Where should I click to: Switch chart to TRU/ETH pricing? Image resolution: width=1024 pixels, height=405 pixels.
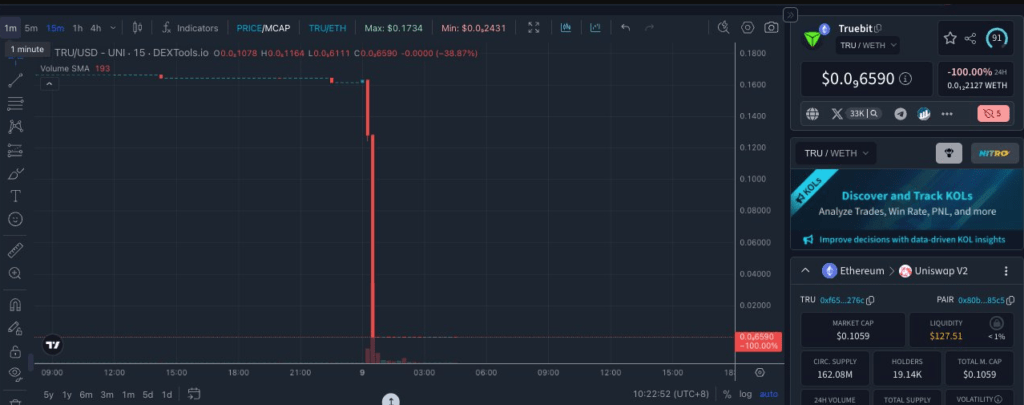(x=327, y=28)
